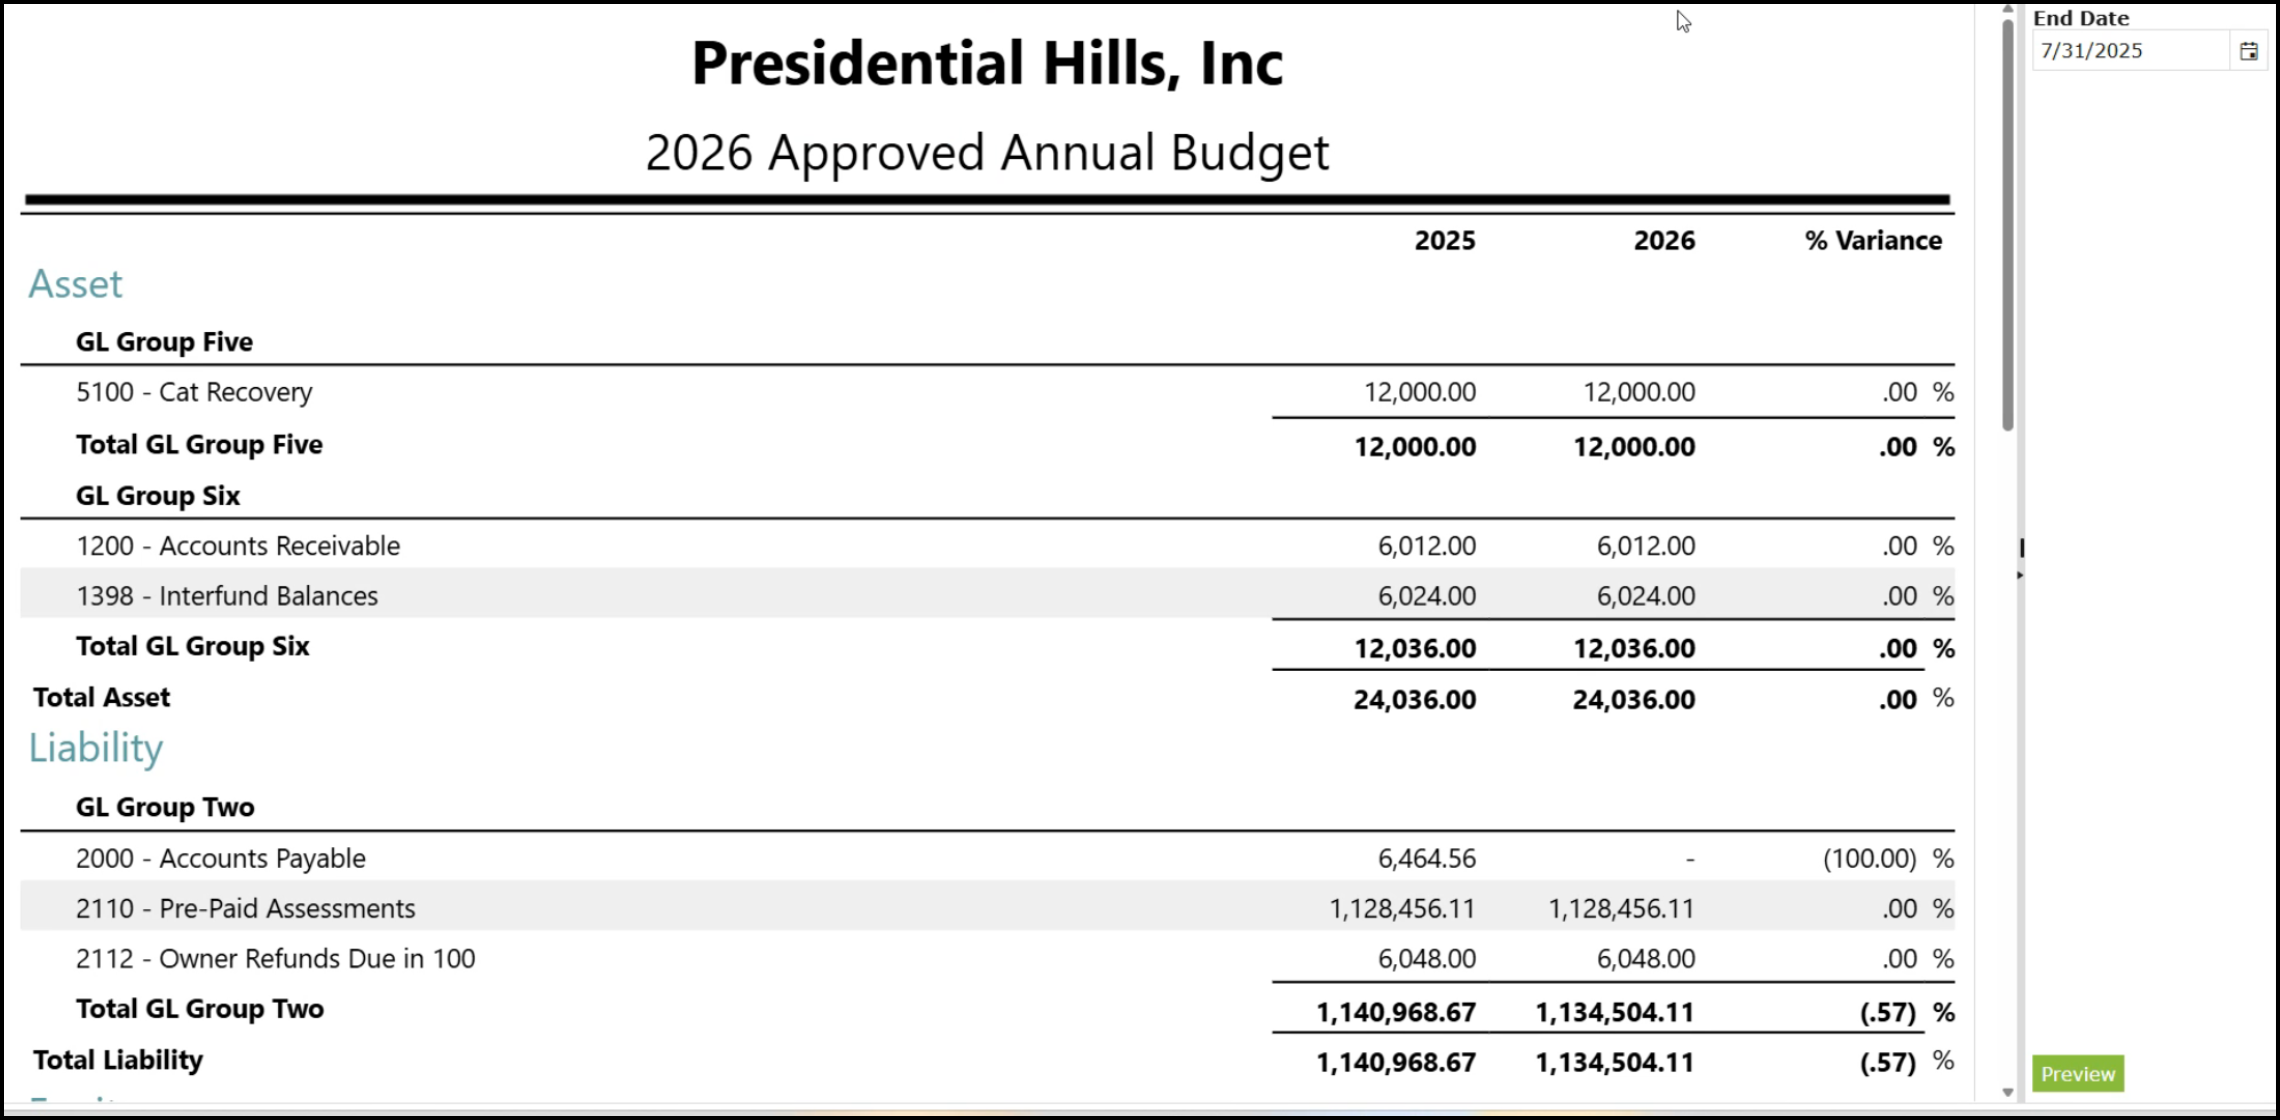Select the 1200 - Accounts Receivable row
The image size is (2280, 1120).
click(x=987, y=545)
